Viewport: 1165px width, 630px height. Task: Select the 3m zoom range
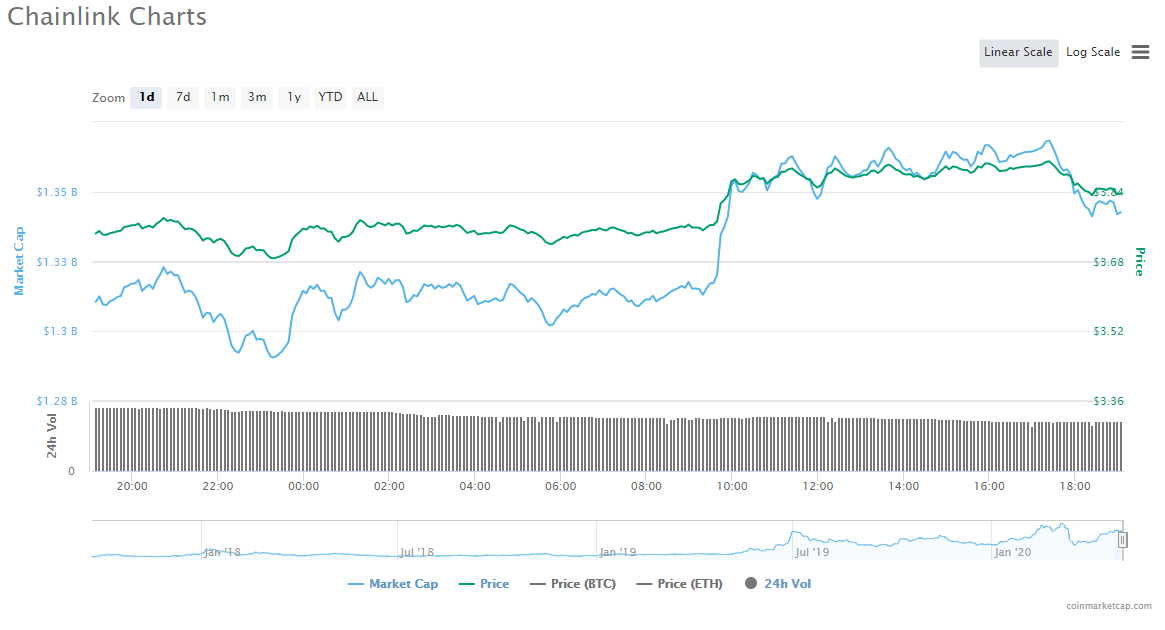point(257,97)
